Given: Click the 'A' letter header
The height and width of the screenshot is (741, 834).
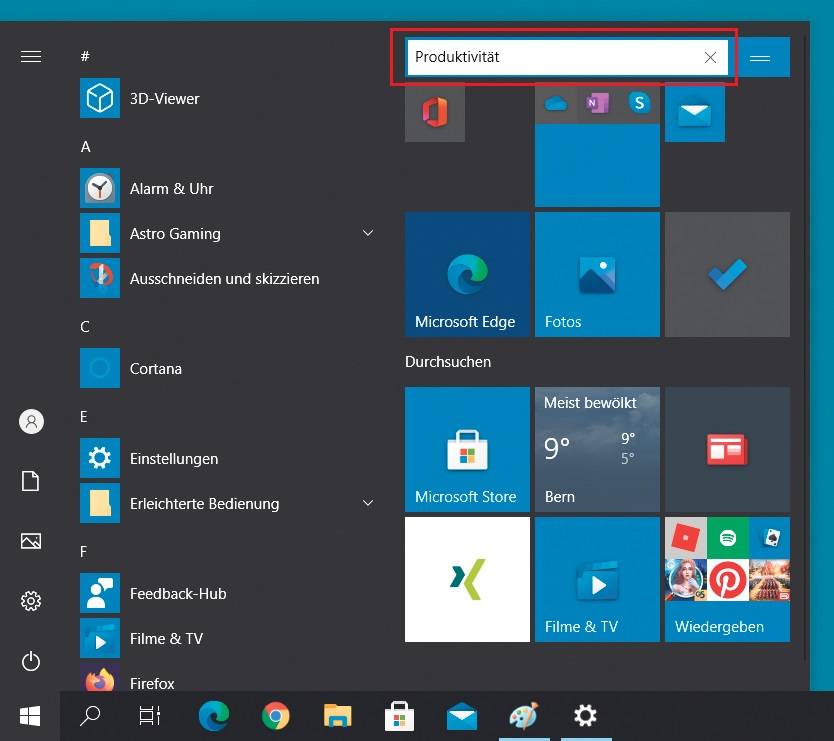Looking at the screenshot, I should pyautogui.click(x=86, y=147).
